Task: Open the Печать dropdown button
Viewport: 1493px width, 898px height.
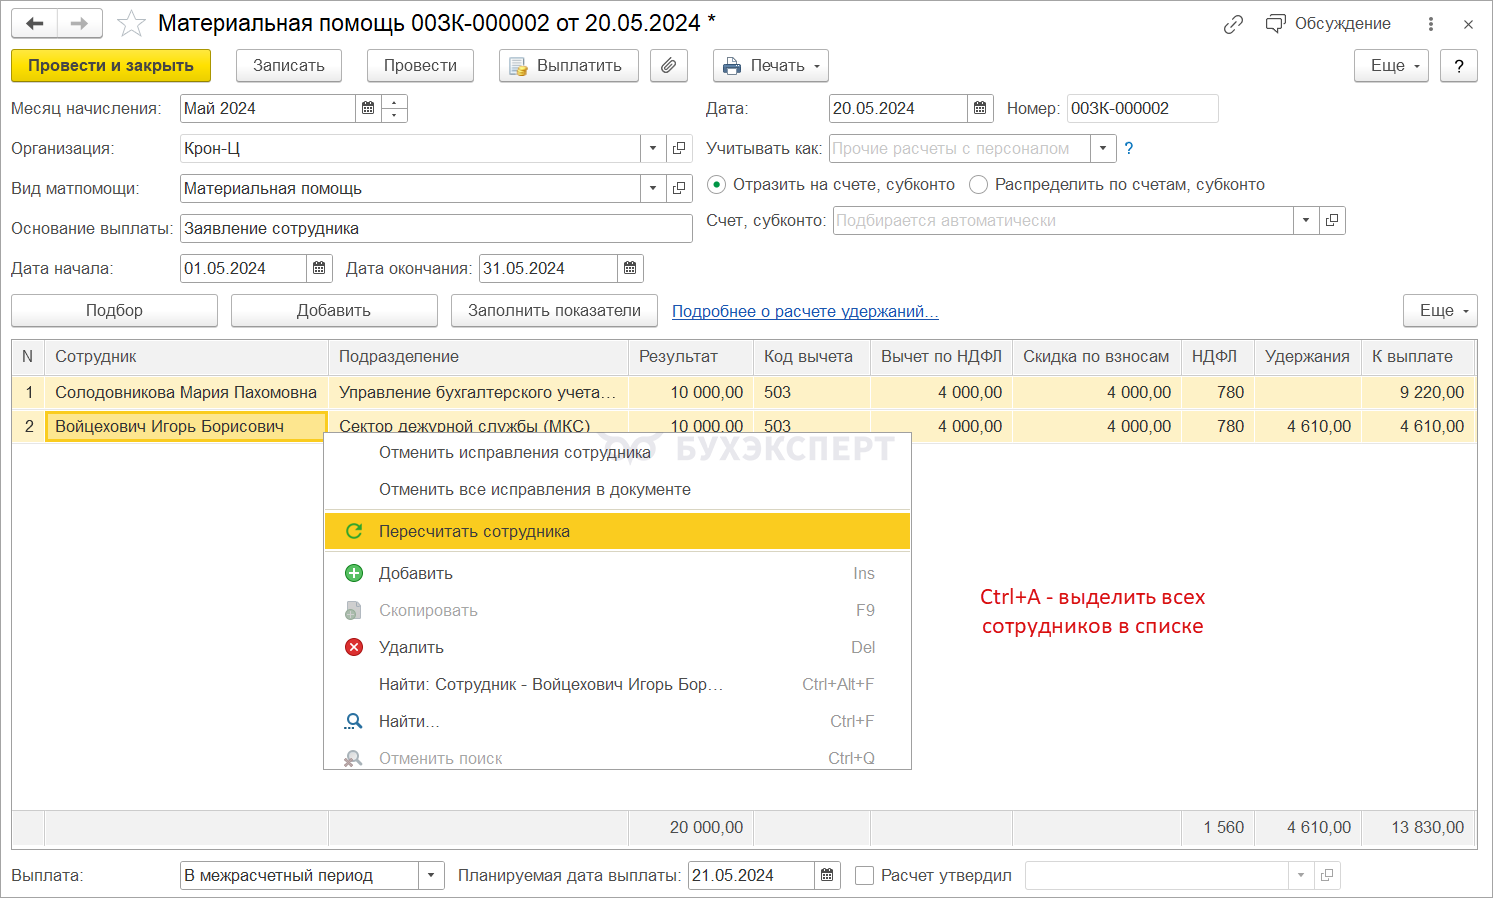Action: click(x=770, y=66)
